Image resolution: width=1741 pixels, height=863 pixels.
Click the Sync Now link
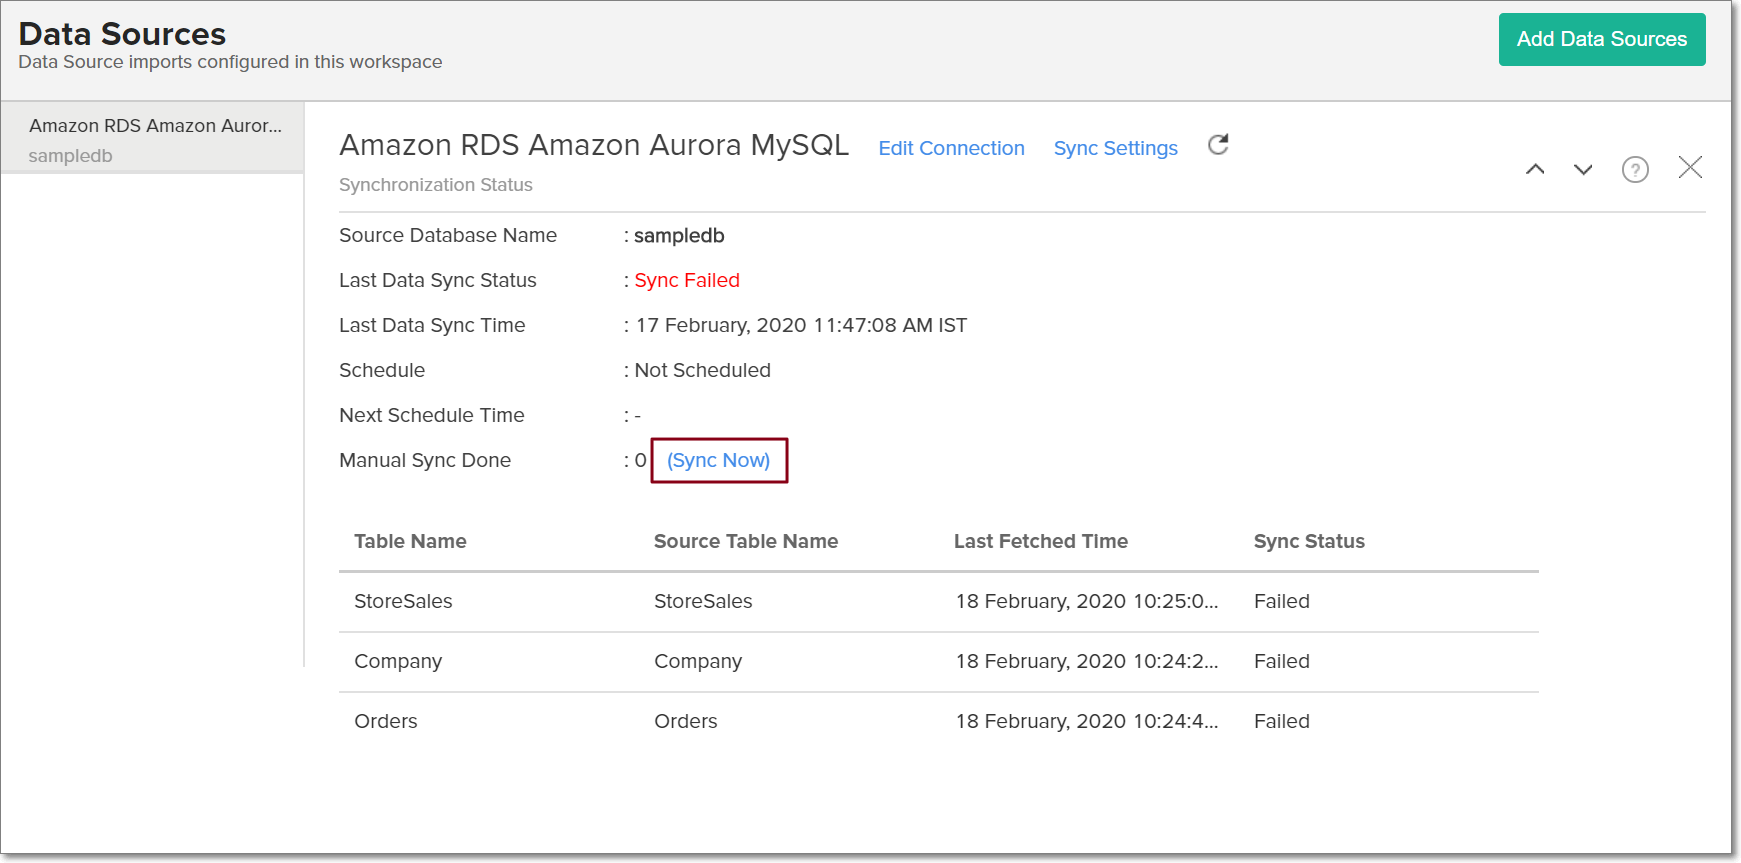(718, 461)
